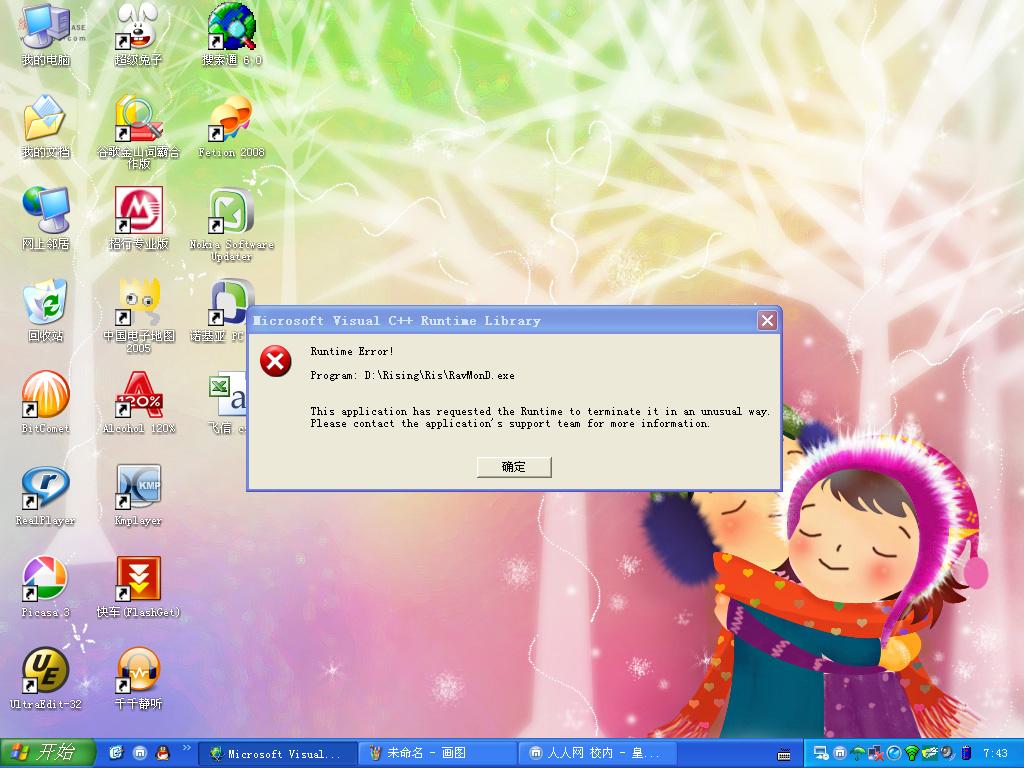Screen dimensions: 1024x768
Task: Click the green umbrella Rising tray icon
Action: coord(857,754)
